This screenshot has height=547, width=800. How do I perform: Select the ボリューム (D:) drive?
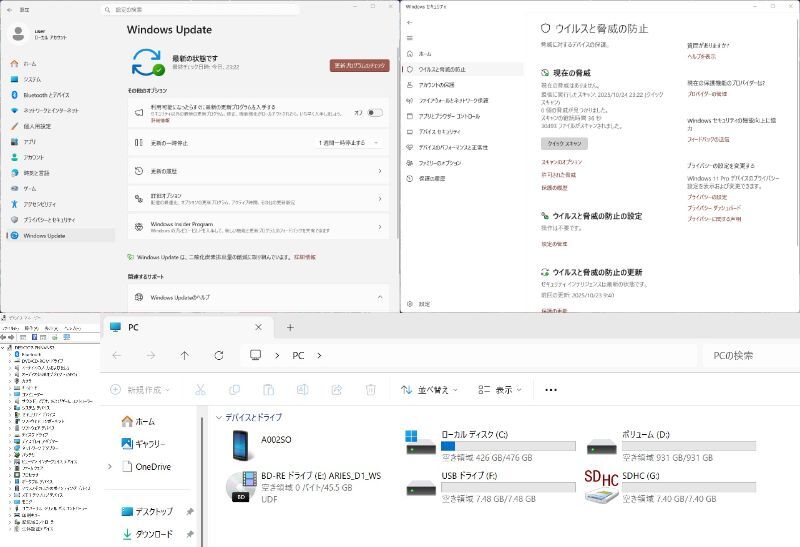click(670, 446)
